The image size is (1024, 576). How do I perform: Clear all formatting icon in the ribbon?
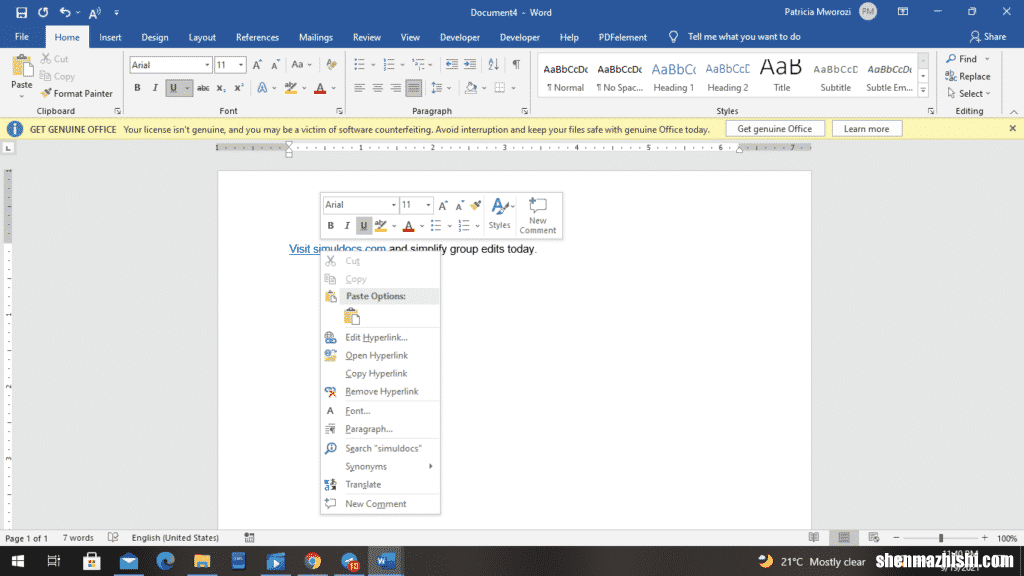pyautogui.click(x=331, y=65)
